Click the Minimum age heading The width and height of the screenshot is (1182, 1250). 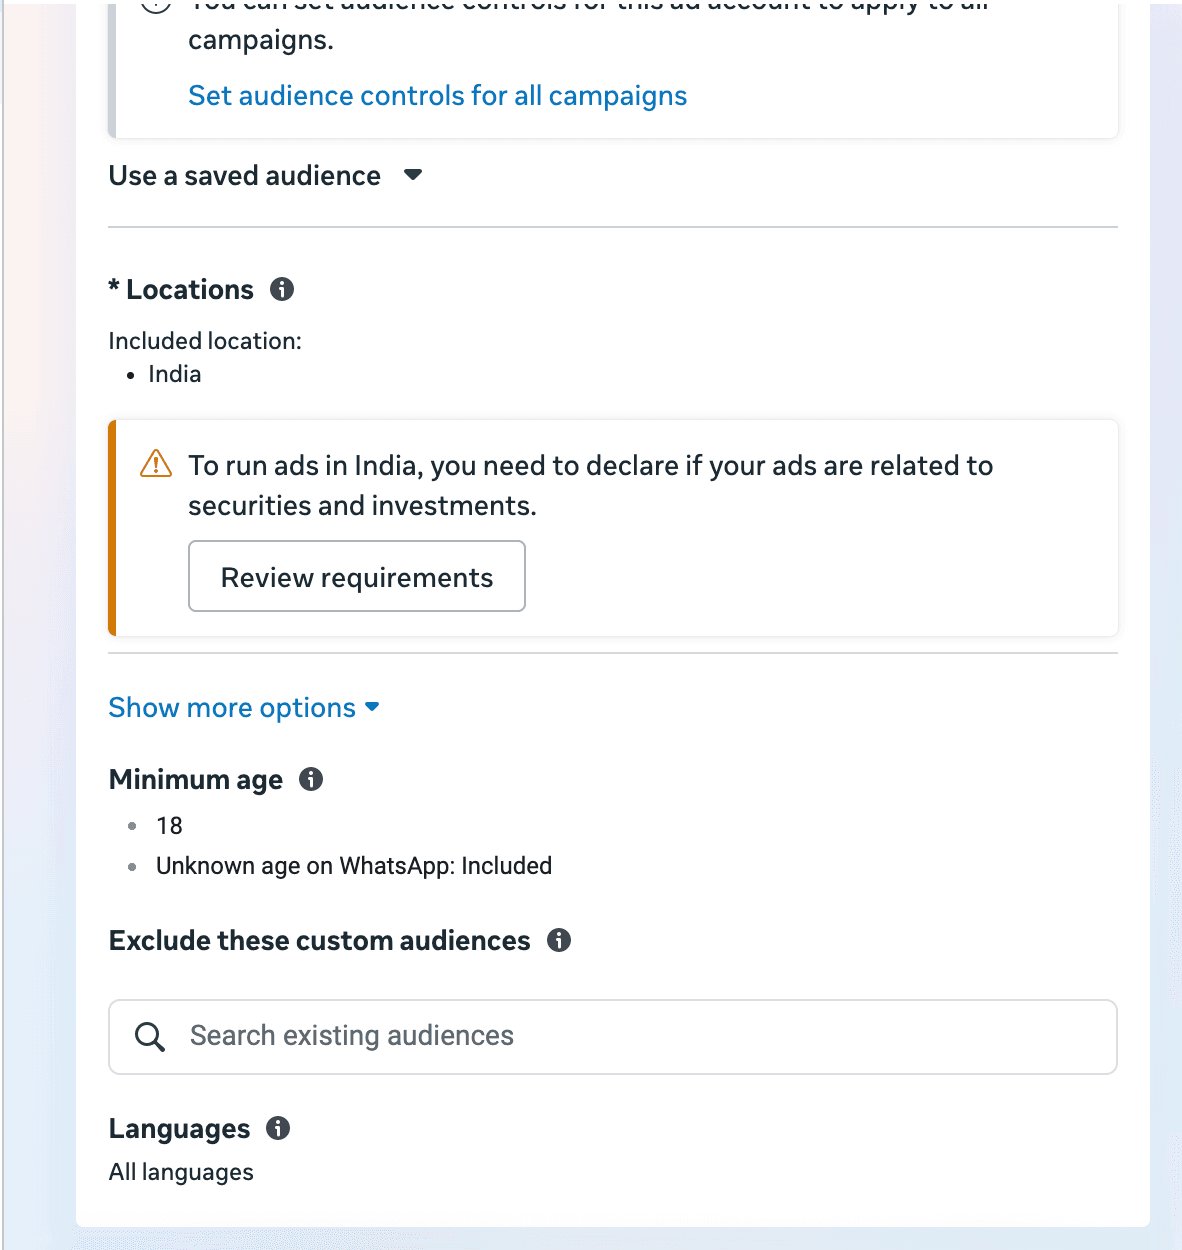[196, 780]
